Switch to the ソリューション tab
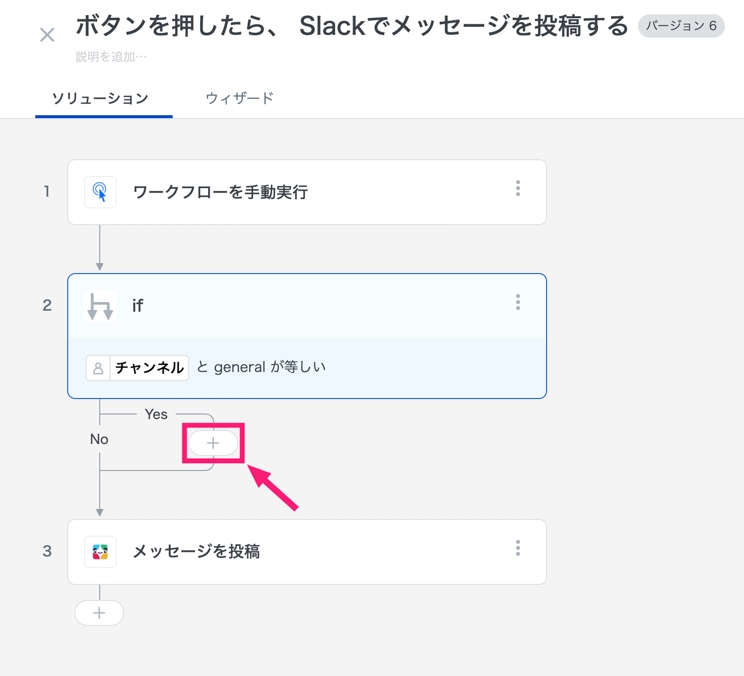The image size is (744, 676). click(x=100, y=98)
